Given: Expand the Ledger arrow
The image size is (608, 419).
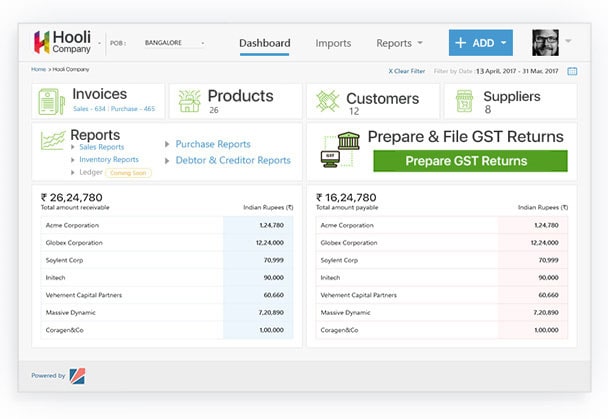Looking at the screenshot, I should click(73, 172).
